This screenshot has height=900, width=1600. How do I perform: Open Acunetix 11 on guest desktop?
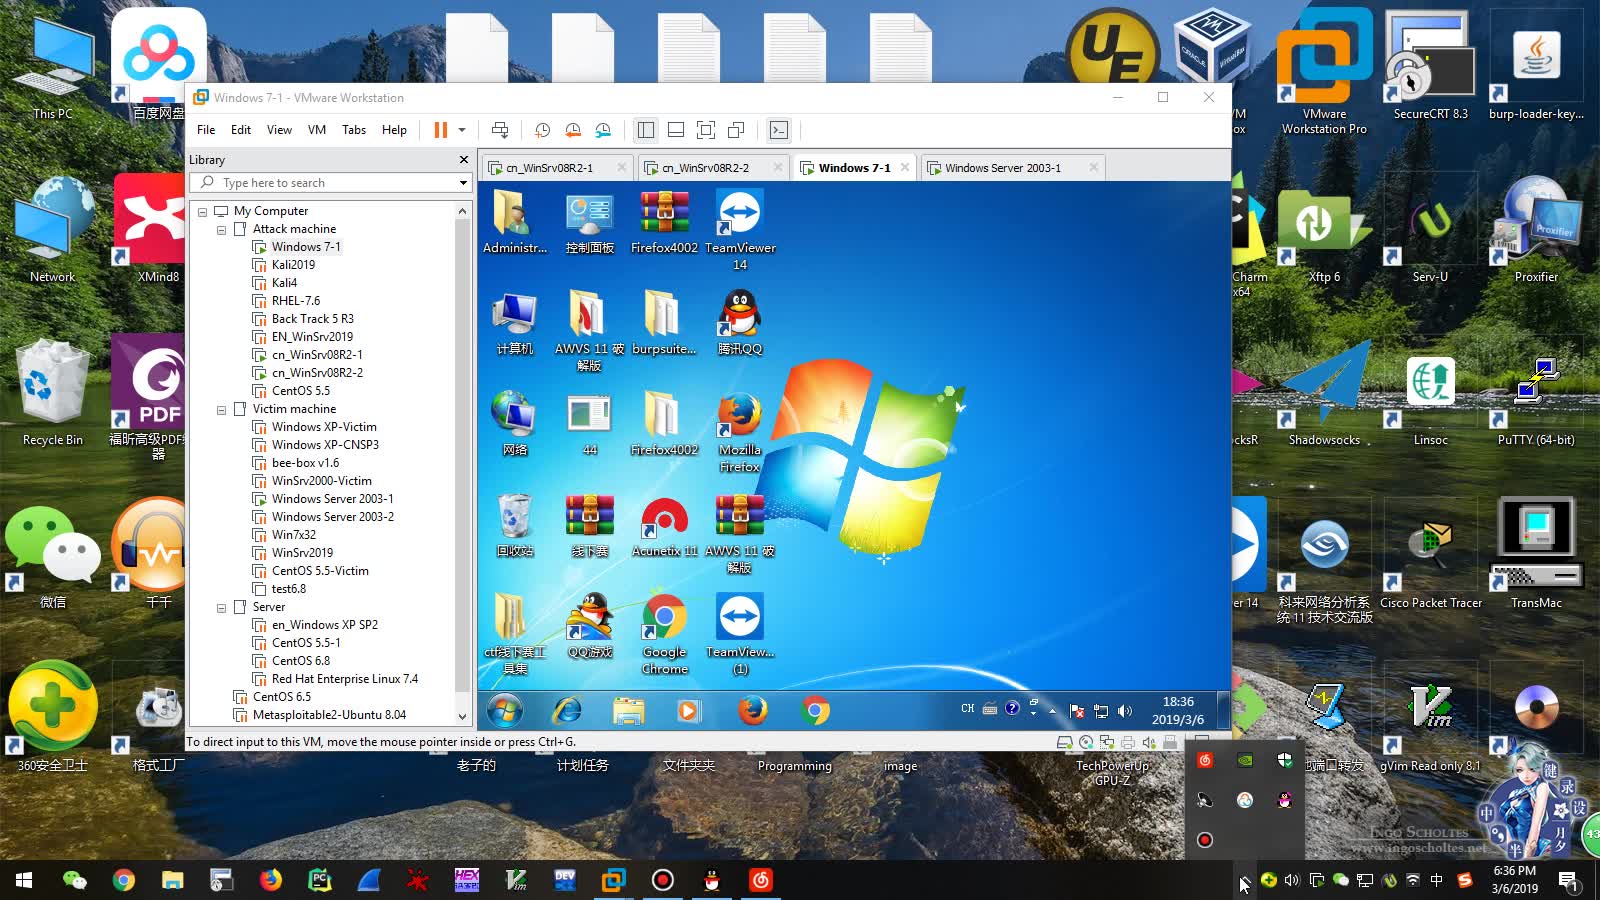tap(665, 527)
